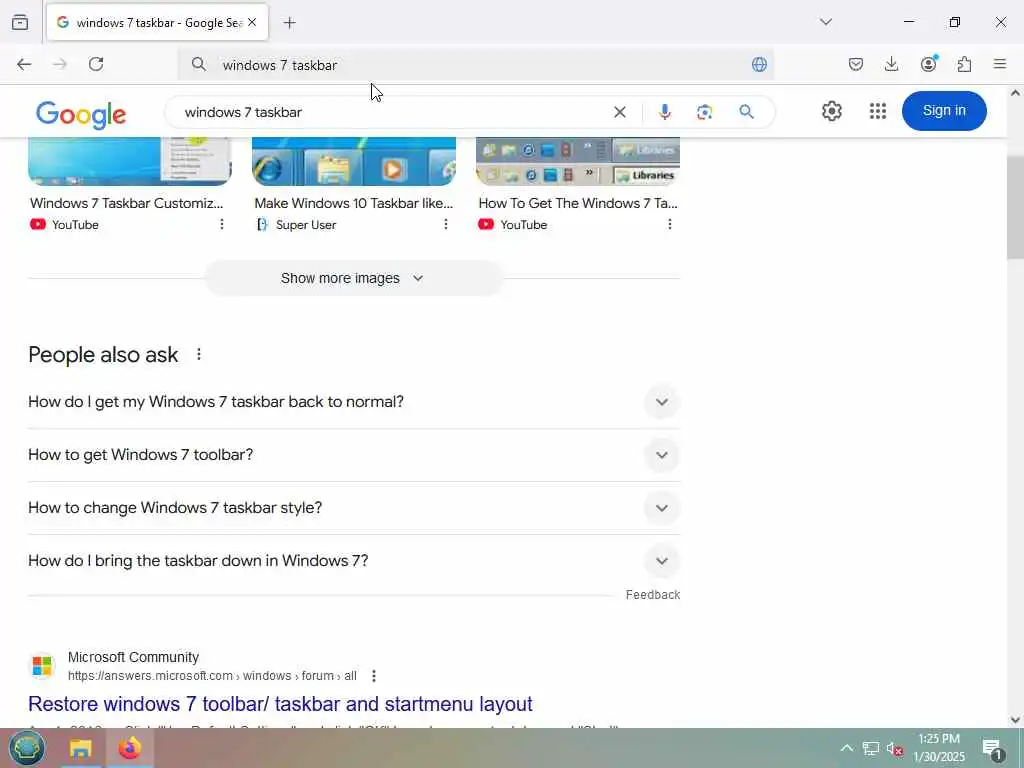Open options for Super User image result
Image resolution: width=1024 pixels, height=768 pixels.
click(x=446, y=225)
